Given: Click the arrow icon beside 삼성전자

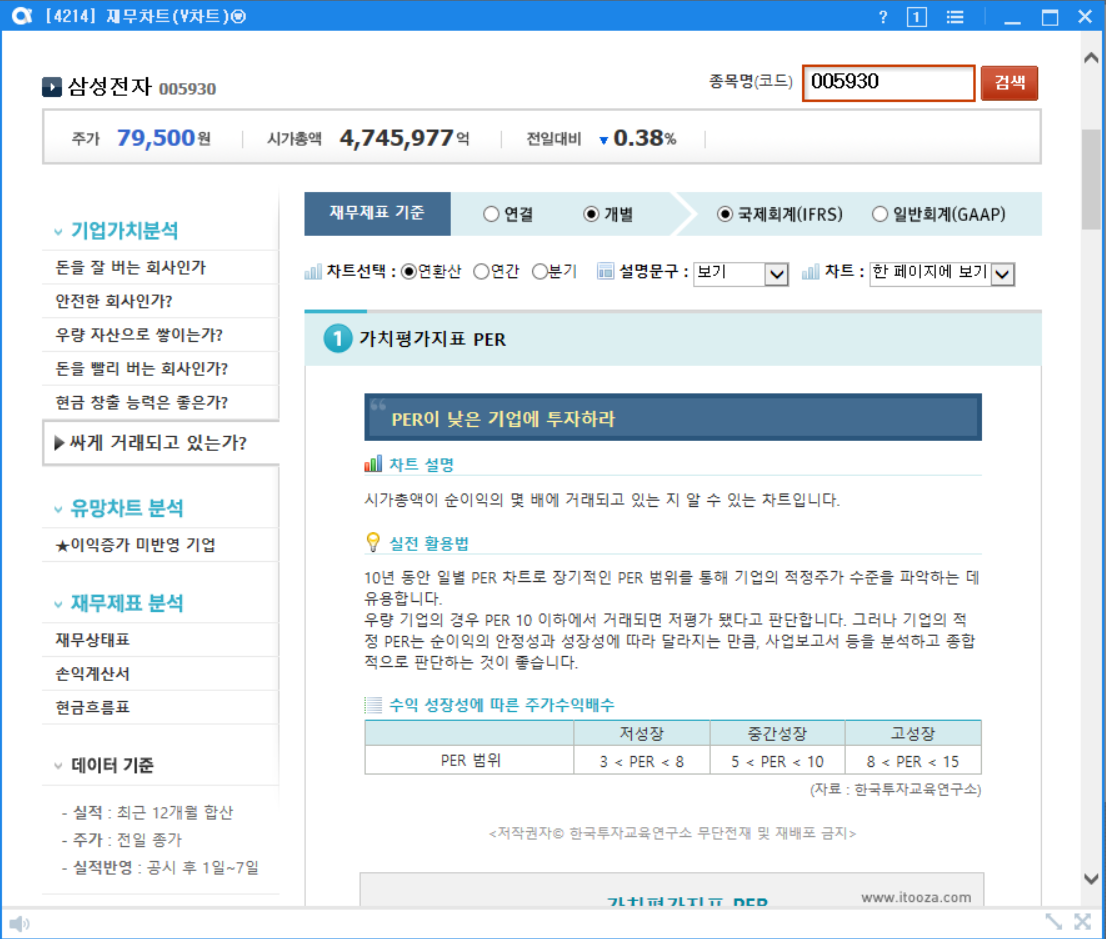Looking at the screenshot, I should coord(51,87).
